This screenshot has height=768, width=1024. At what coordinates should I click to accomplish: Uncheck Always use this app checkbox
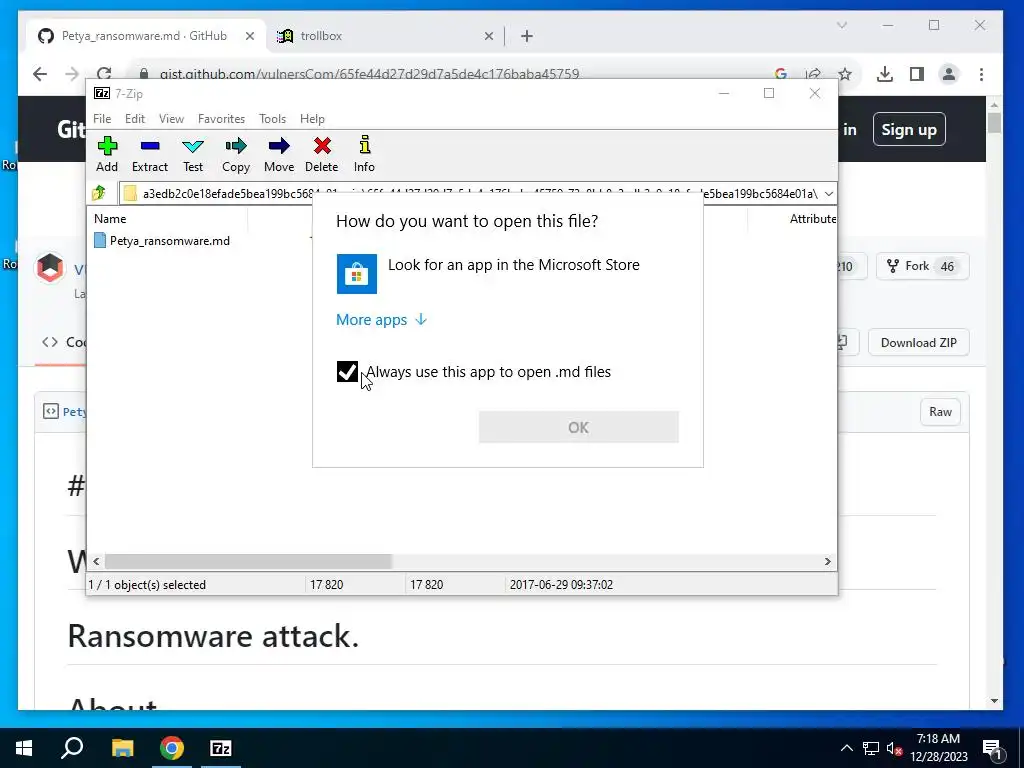(347, 372)
